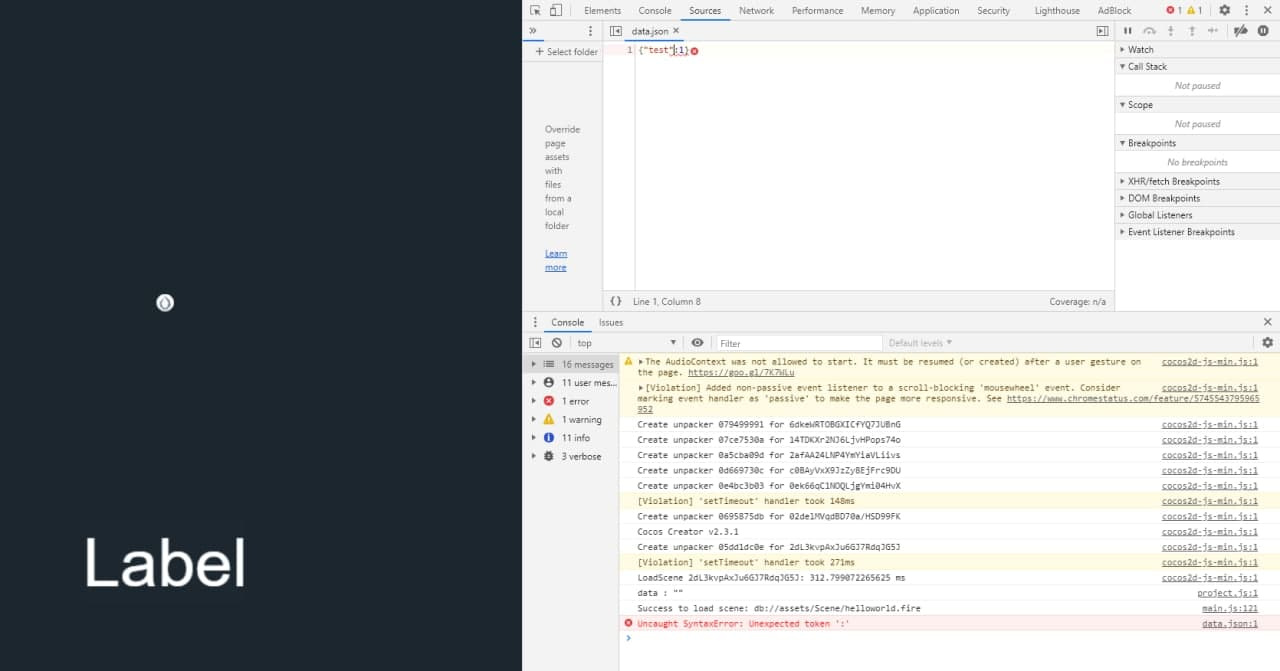1280x671 pixels.
Task: Expand the Watch section
Action: (1197, 49)
